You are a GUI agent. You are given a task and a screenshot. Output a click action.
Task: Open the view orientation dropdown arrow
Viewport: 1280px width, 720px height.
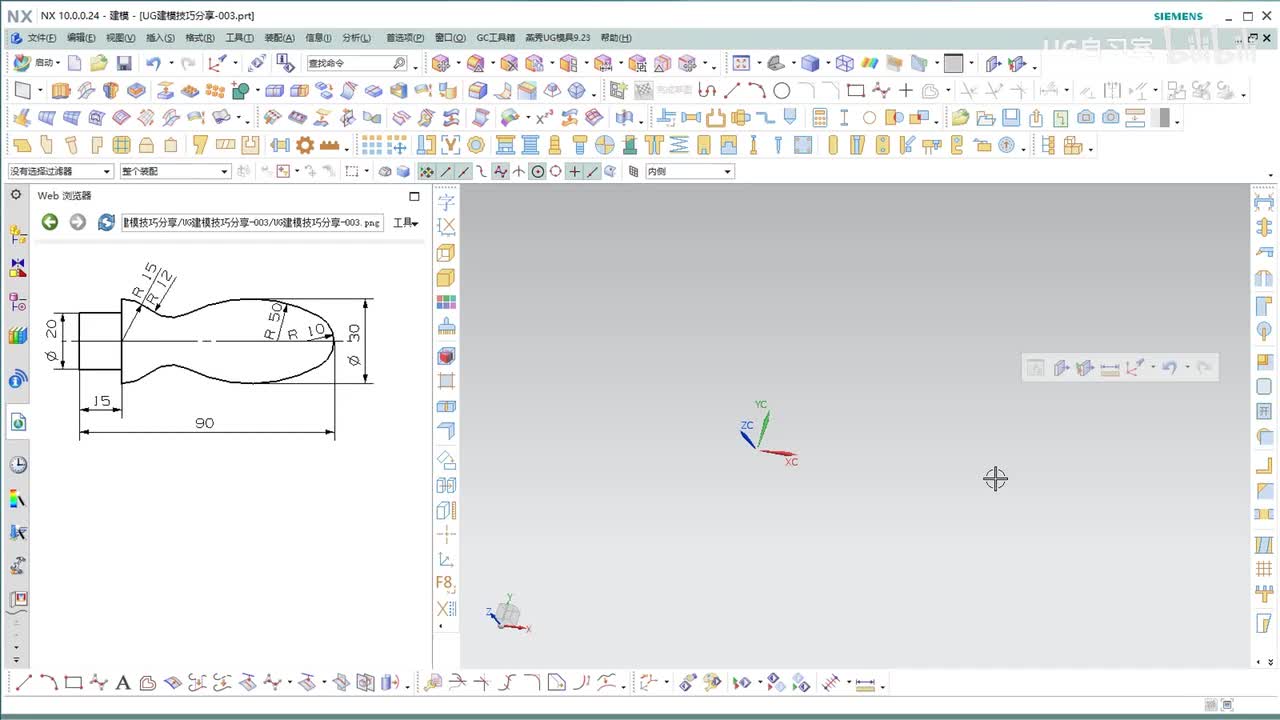tap(793, 64)
